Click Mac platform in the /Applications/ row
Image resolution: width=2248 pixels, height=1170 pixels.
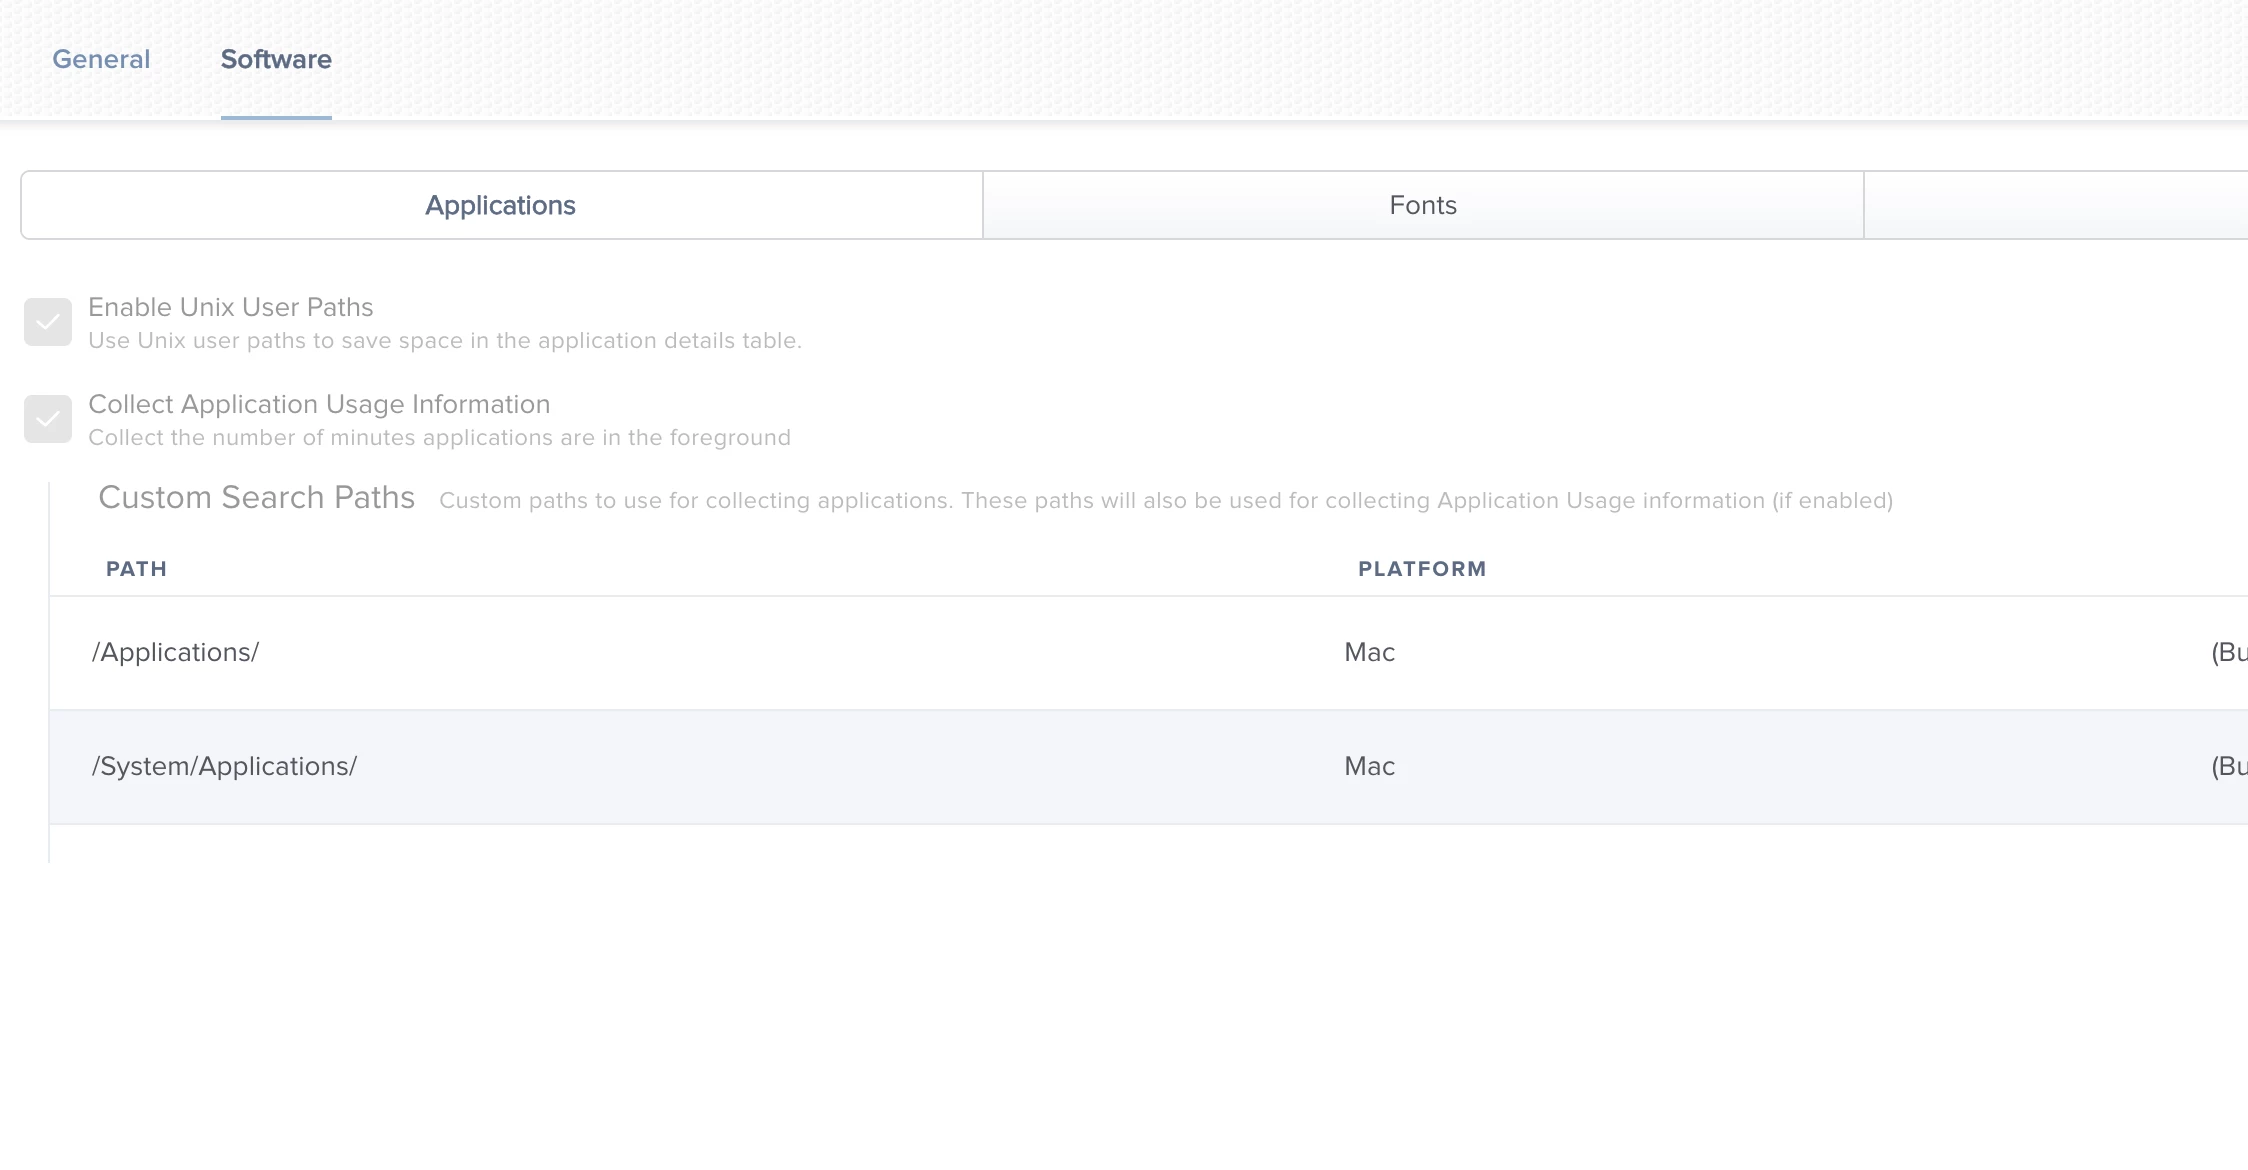point(1369,652)
